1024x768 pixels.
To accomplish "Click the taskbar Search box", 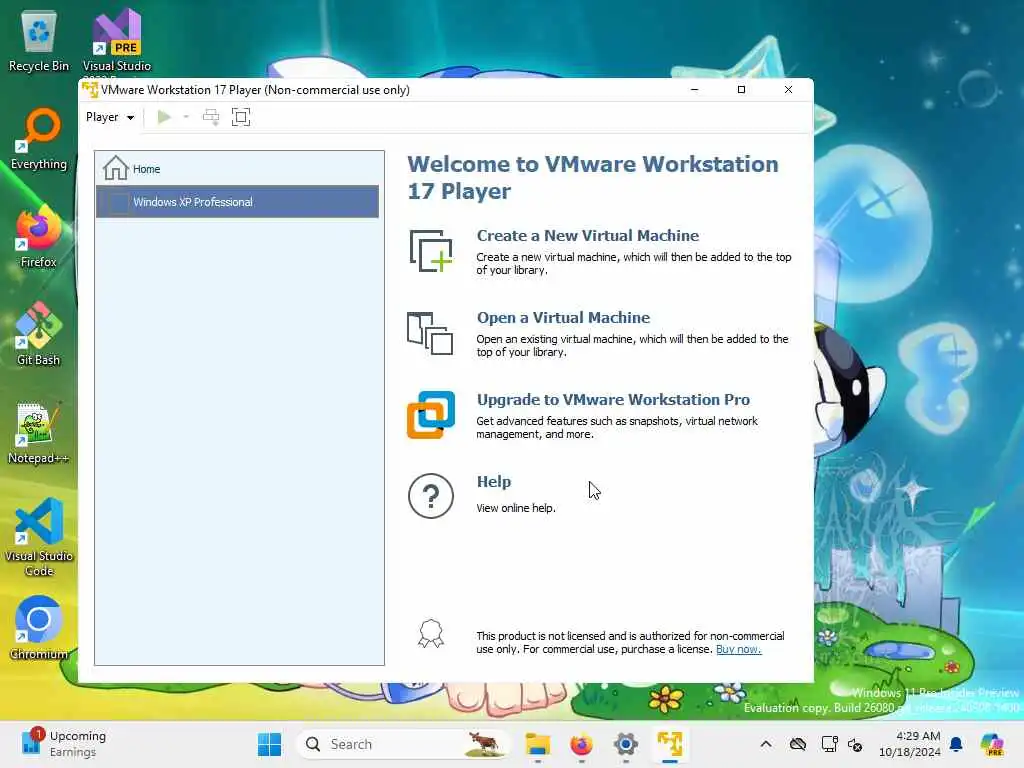I will click(x=402, y=744).
